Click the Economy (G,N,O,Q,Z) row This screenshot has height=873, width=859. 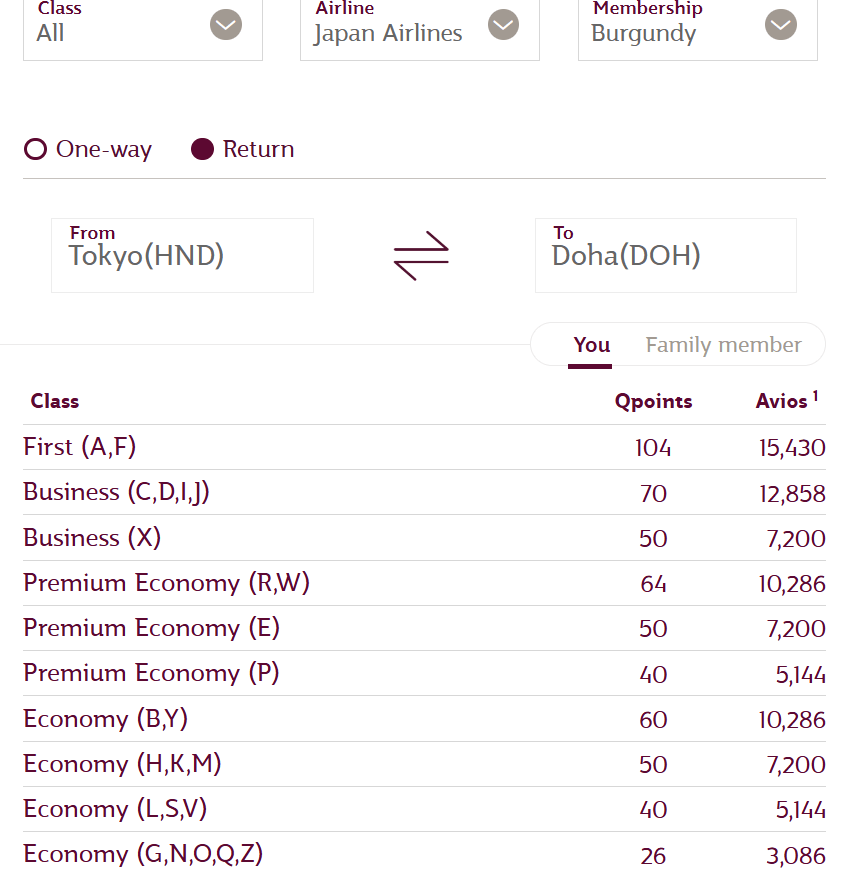point(143,854)
